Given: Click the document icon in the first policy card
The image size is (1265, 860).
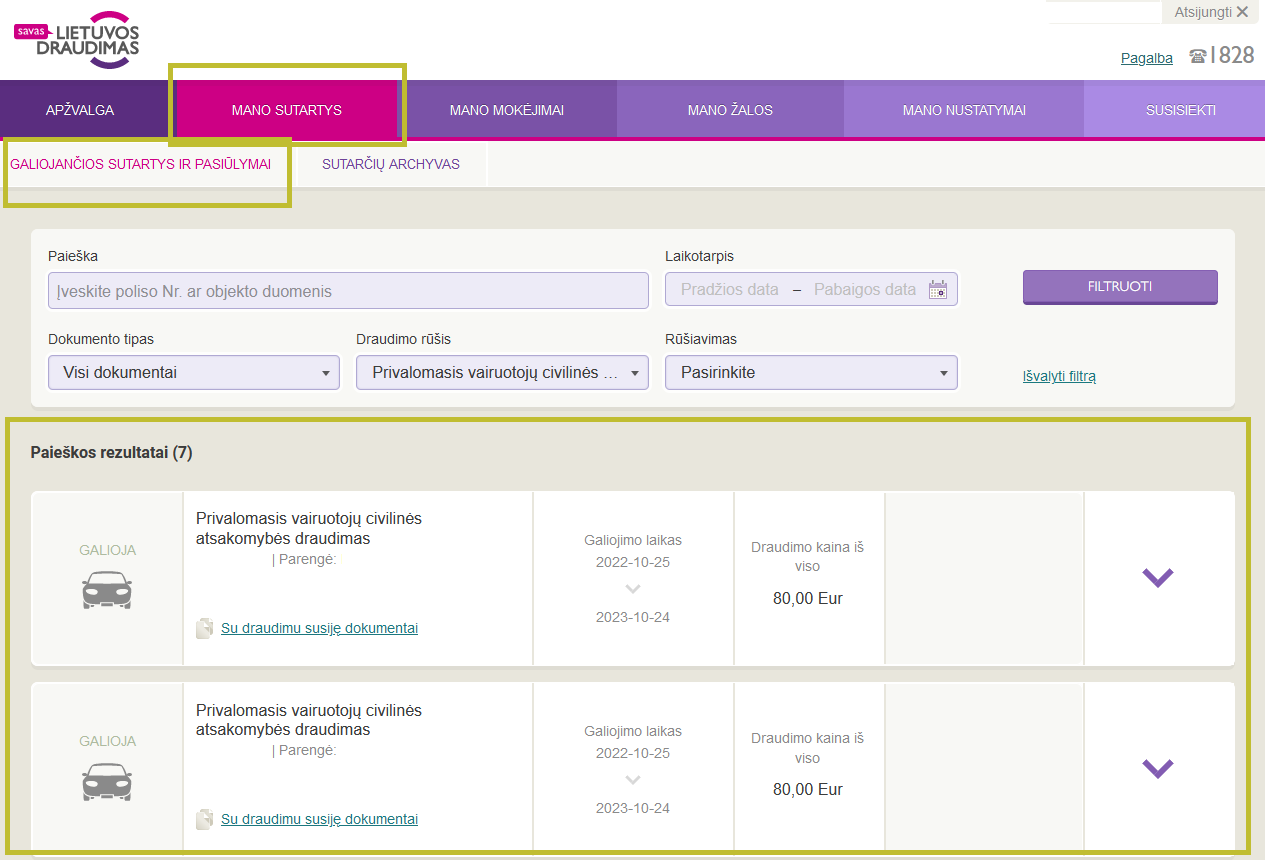Looking at the screenshot, I should [x=204, y=628].
